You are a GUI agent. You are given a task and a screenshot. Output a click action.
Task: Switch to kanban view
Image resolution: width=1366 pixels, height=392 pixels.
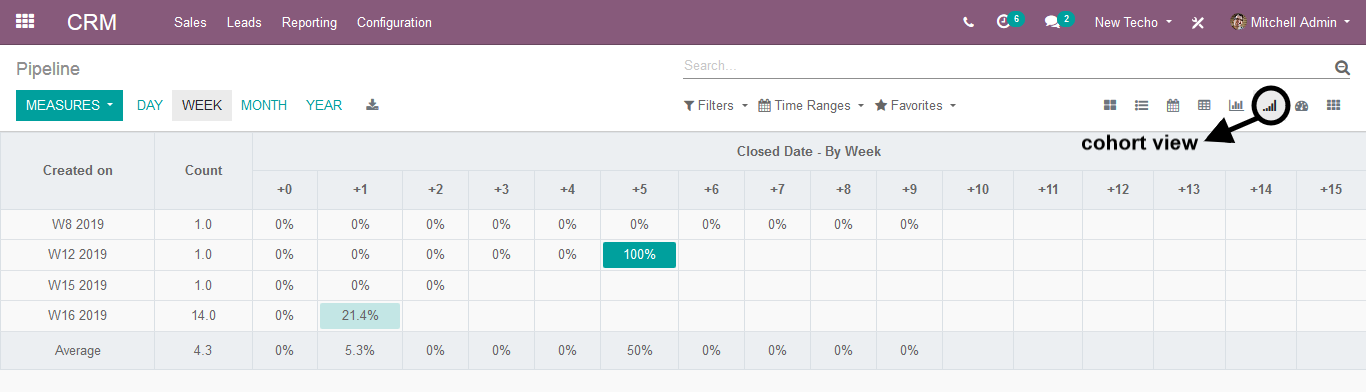pyautogui.click(x=1110, y=105)
